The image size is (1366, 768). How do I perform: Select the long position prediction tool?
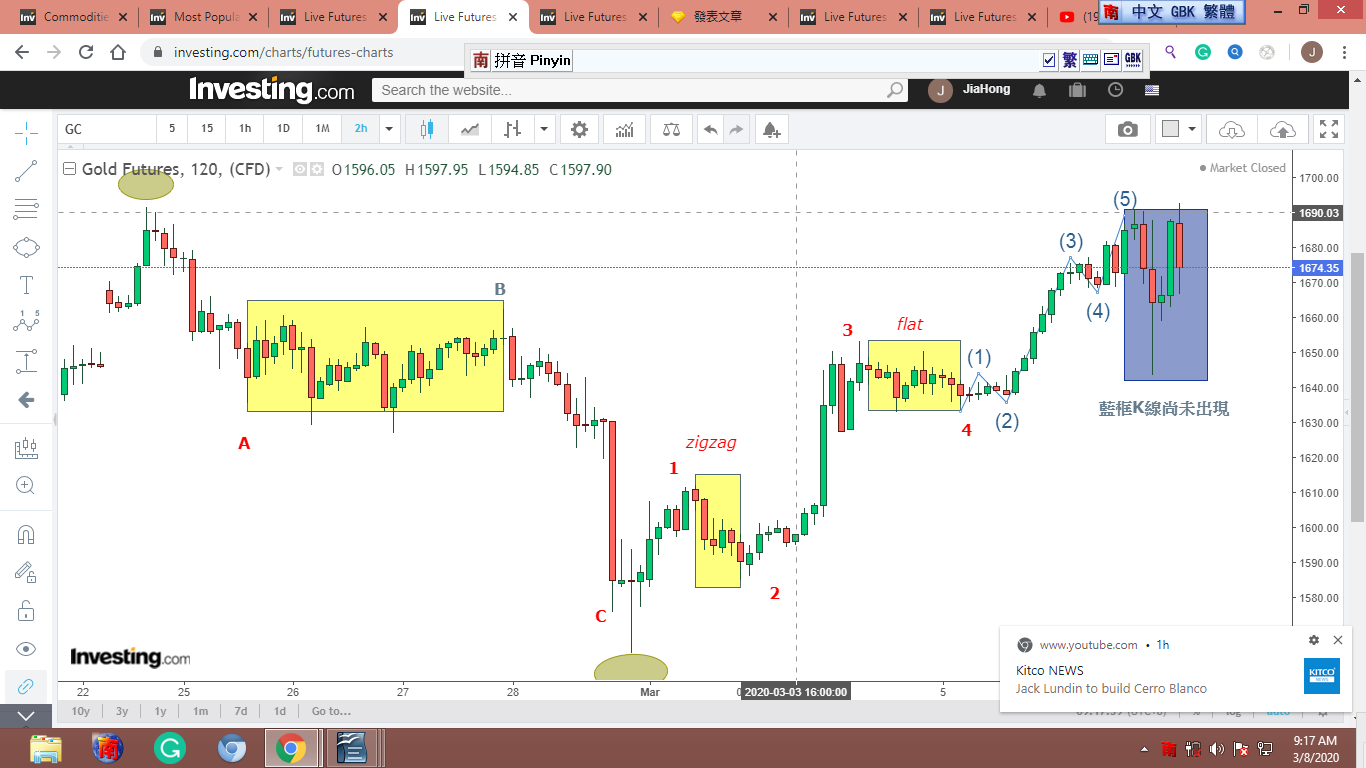point(26,361)
